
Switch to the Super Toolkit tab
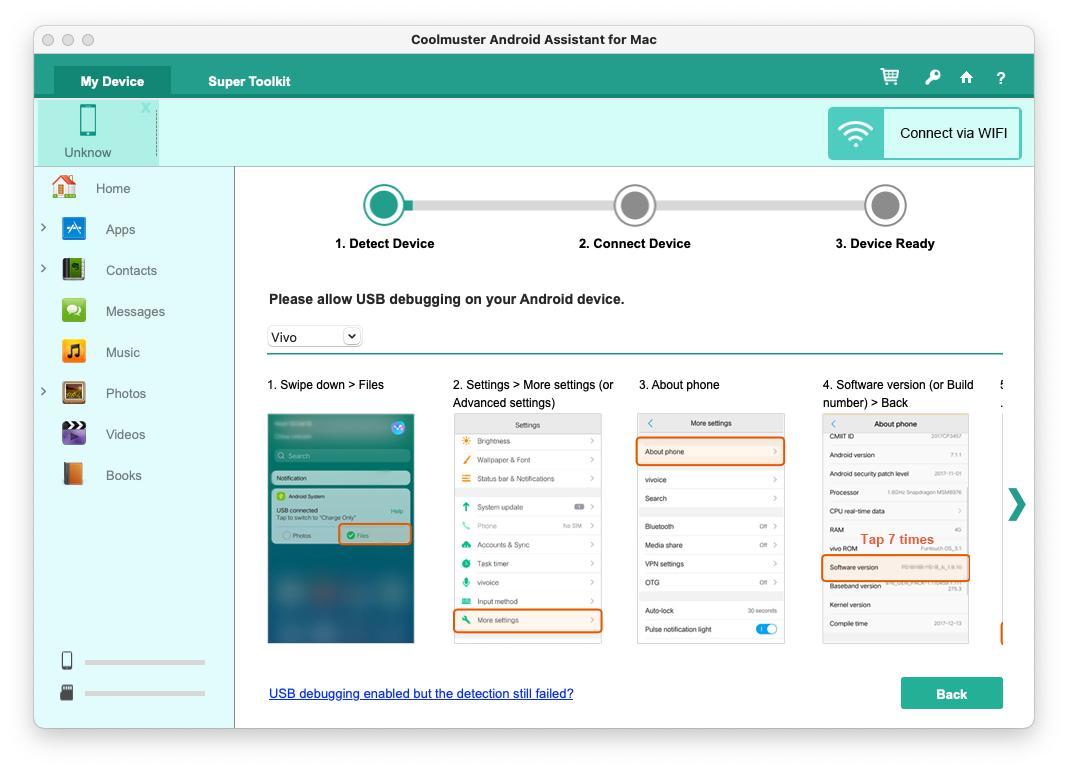pos(249,81)
